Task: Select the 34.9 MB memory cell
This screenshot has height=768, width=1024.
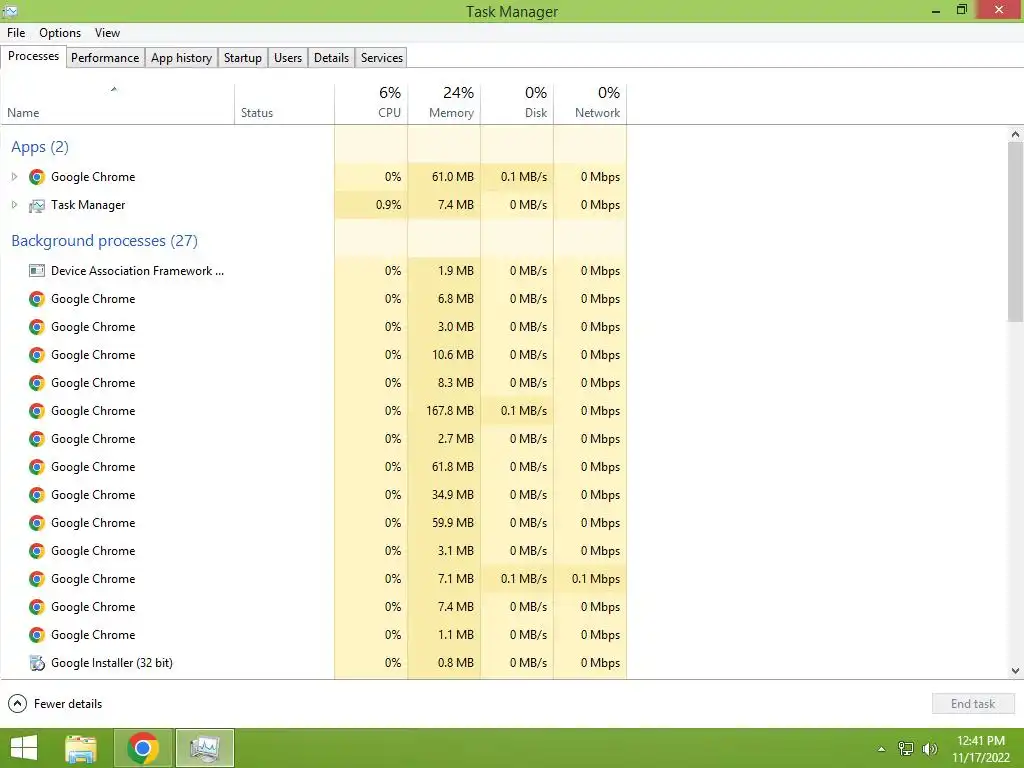Action: (444, 495)
